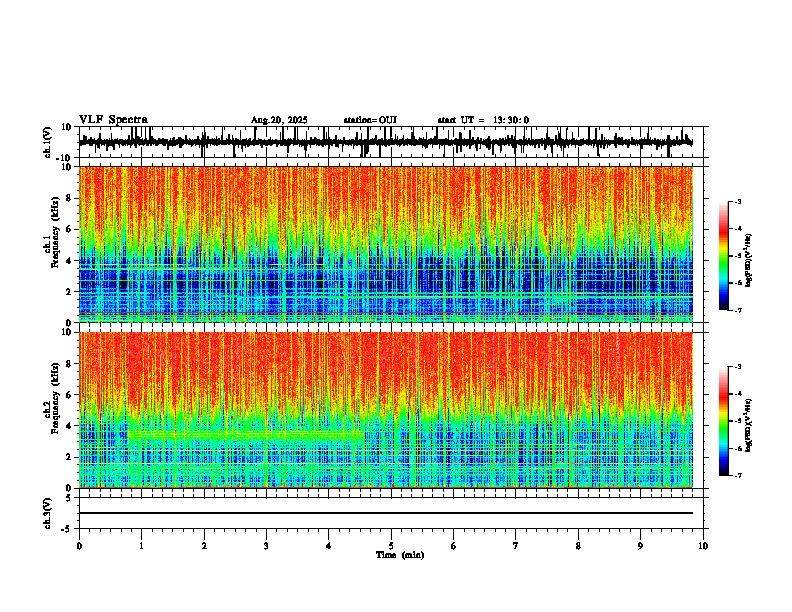Viewport: 792px width, 612px height.
Task: Click the time axis tick label "0"
Action: coord(79,546)
